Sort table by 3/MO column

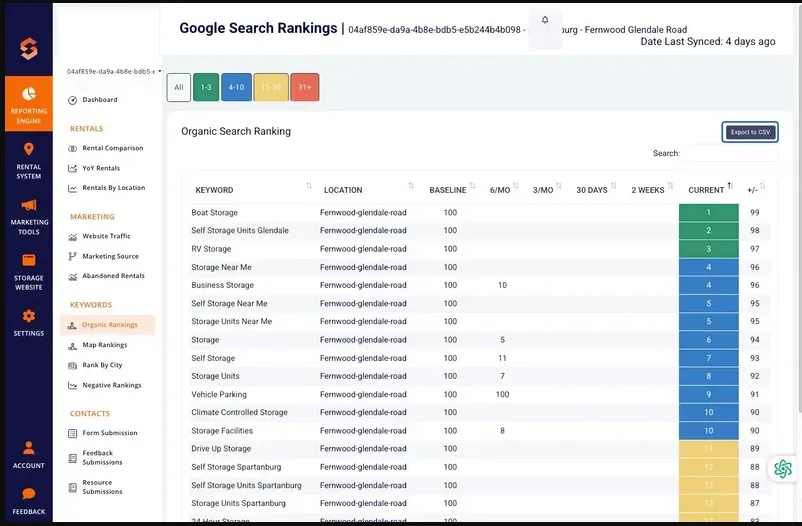point(559,186)
